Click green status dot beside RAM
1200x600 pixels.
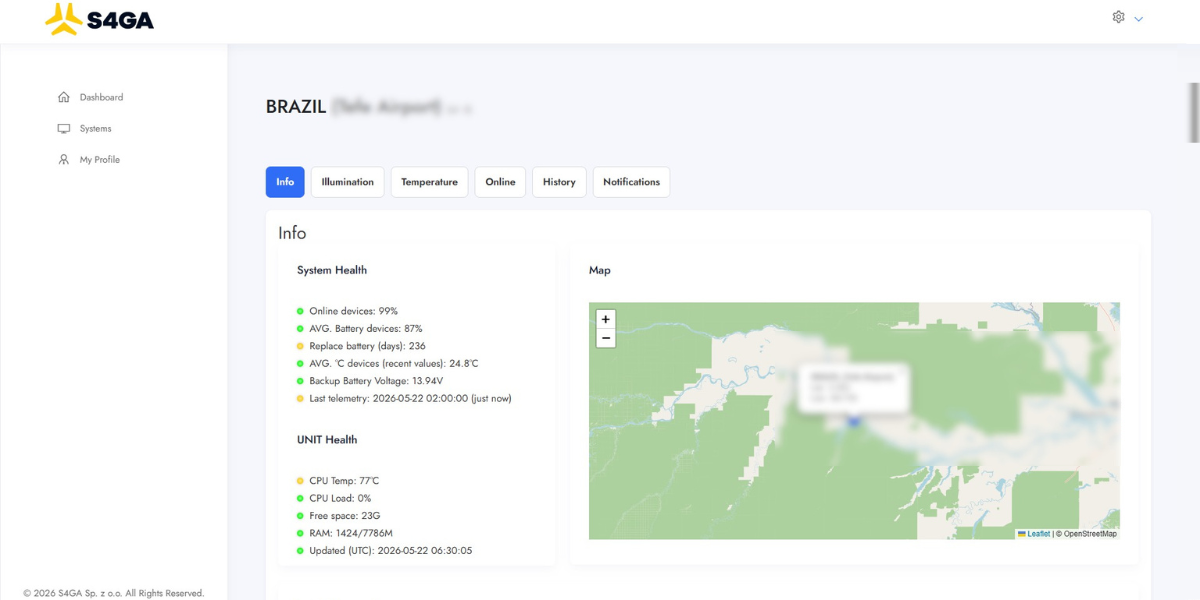(x=300, y=533)
